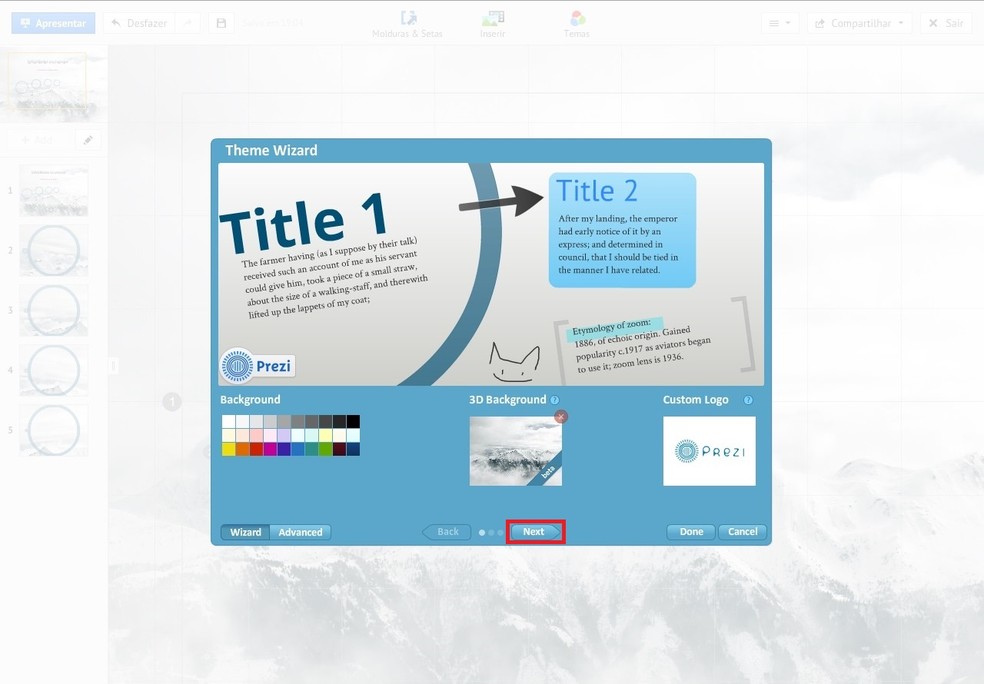984x684 pixels.
Task: Click Desfazer to undo
Action: pos(139,23)
